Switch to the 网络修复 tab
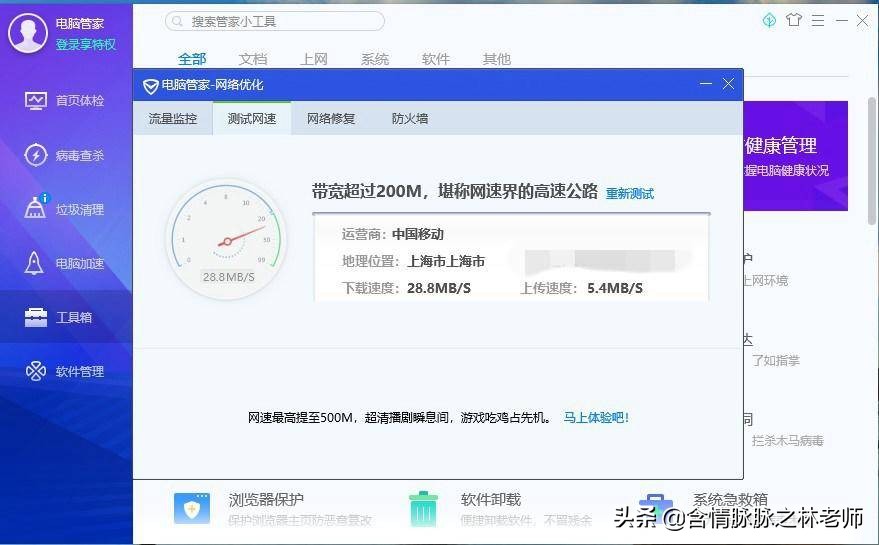This screenshot has height=545, width=879. point(331,119)
